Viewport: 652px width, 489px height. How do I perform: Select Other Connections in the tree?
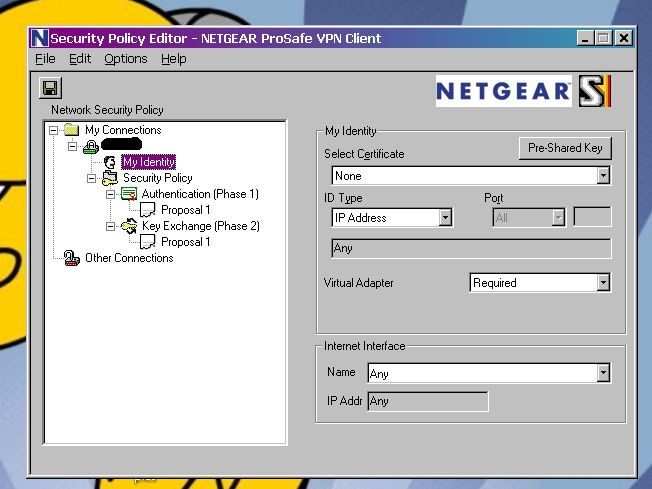click(x=129, y=258)
